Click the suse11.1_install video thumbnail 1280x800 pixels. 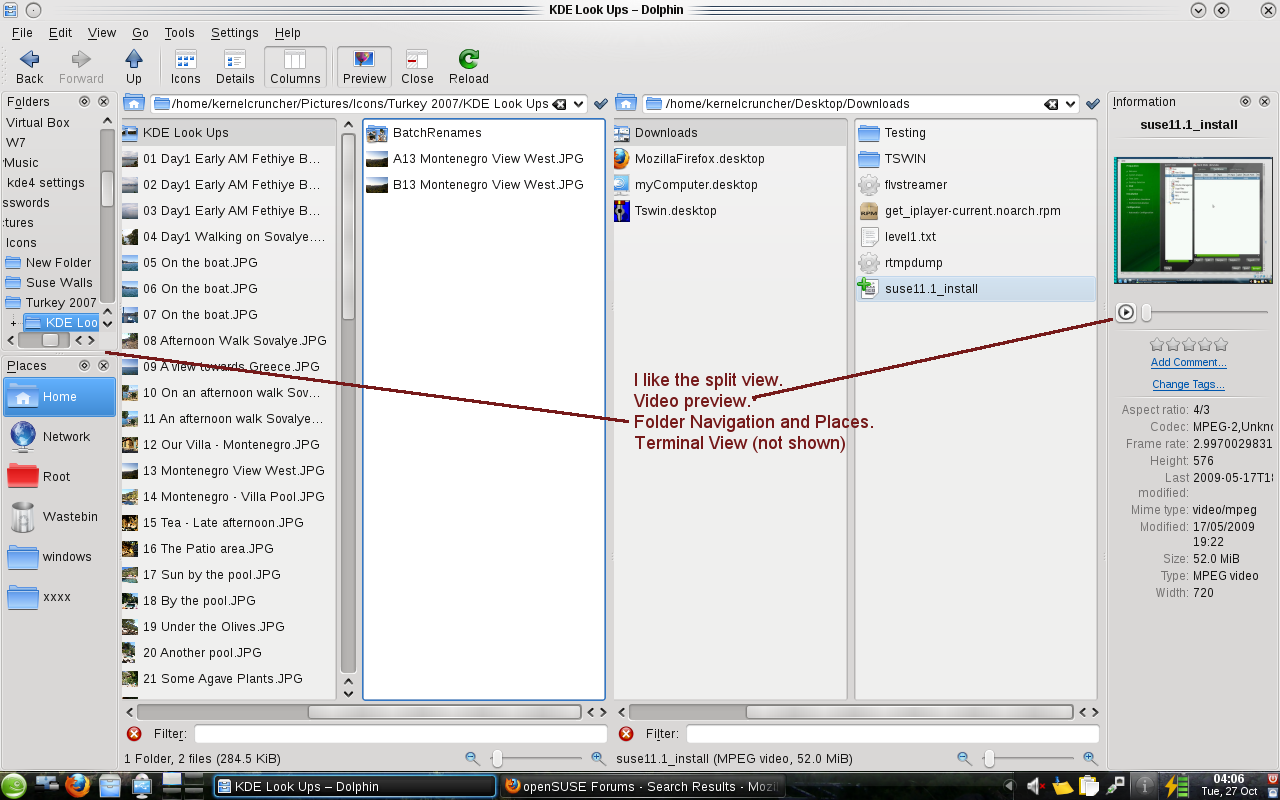tap(1193, 220)
